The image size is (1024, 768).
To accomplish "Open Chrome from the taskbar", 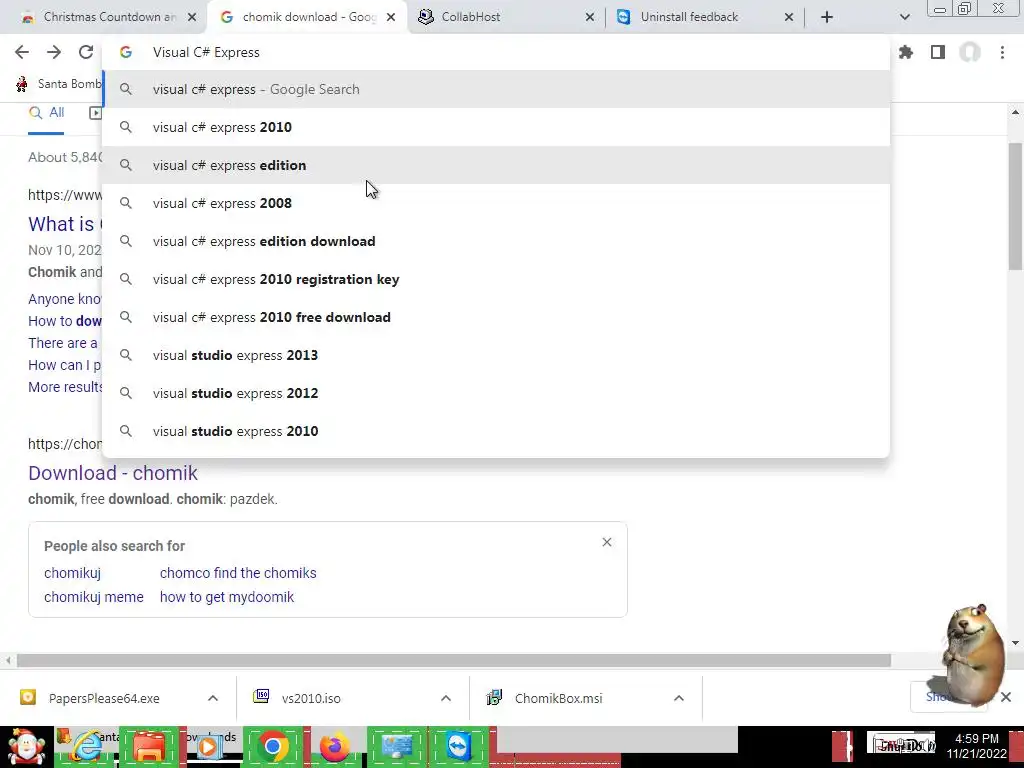I will 272,747.
